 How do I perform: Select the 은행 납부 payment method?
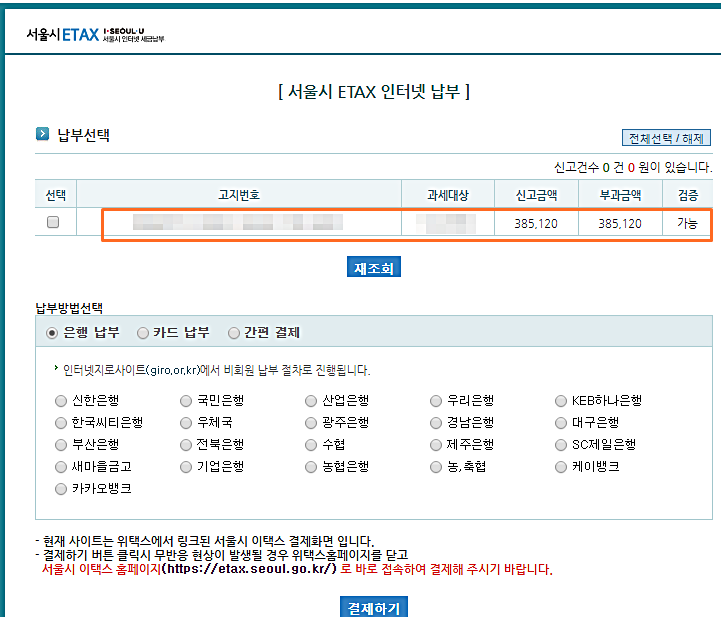point(52,332)
